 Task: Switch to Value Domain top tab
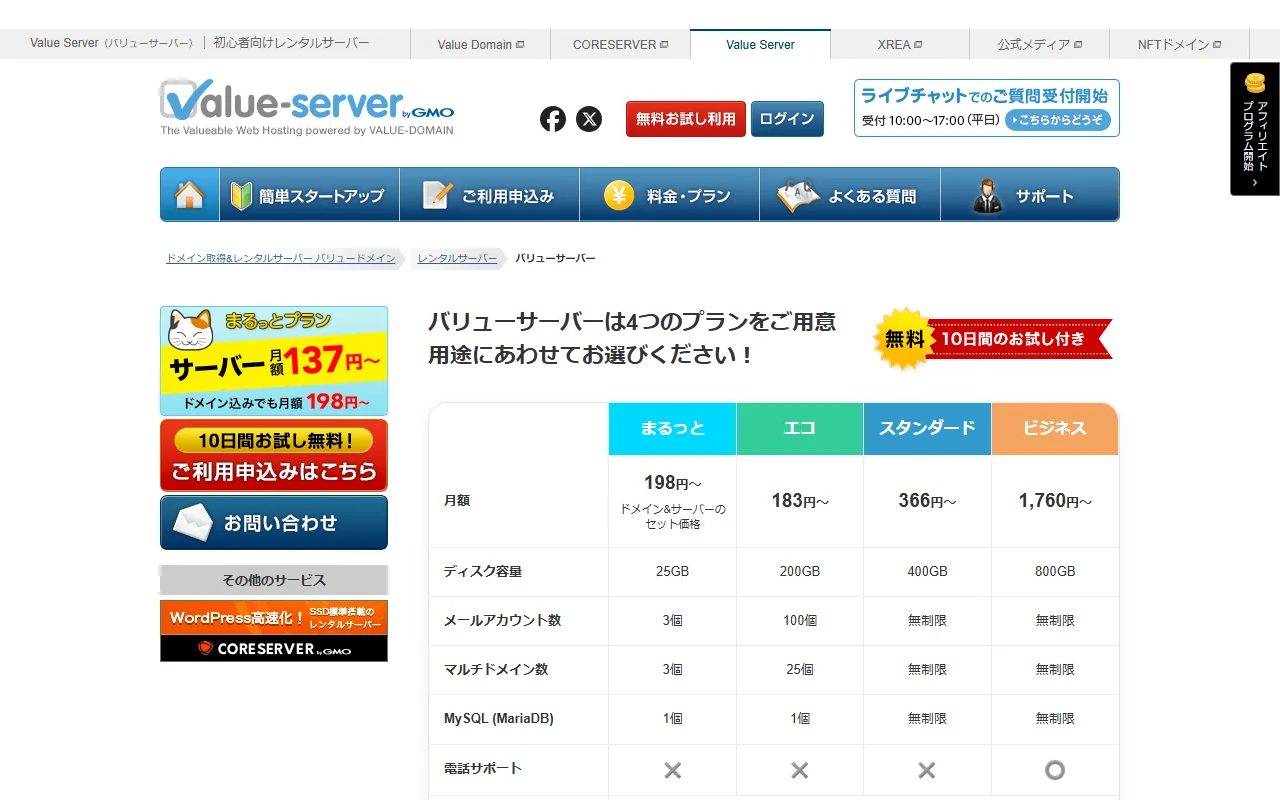pos(480,45)
